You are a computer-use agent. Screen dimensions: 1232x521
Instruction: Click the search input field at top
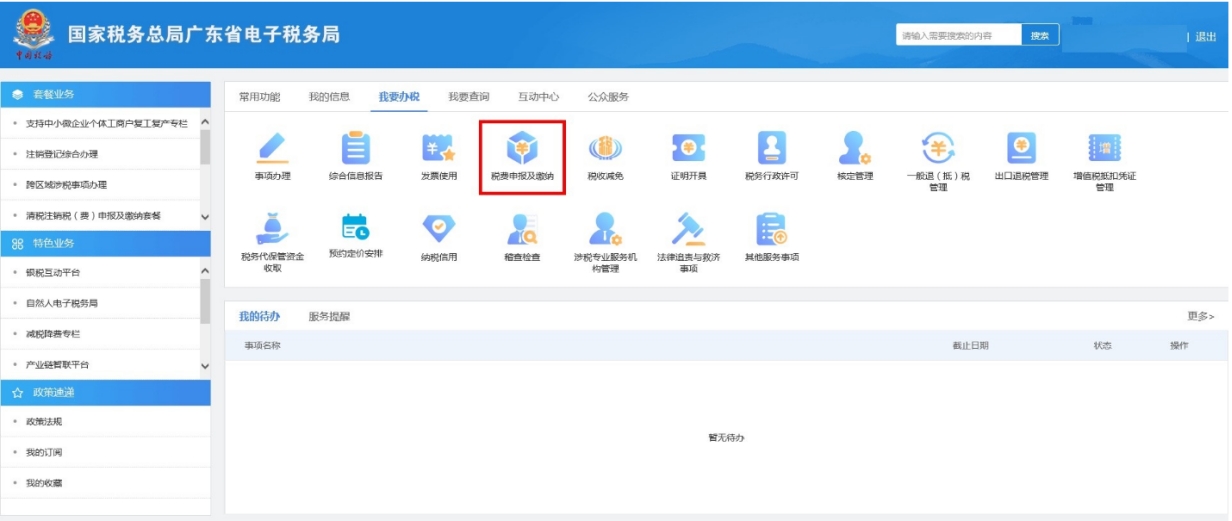coord(957,36)
